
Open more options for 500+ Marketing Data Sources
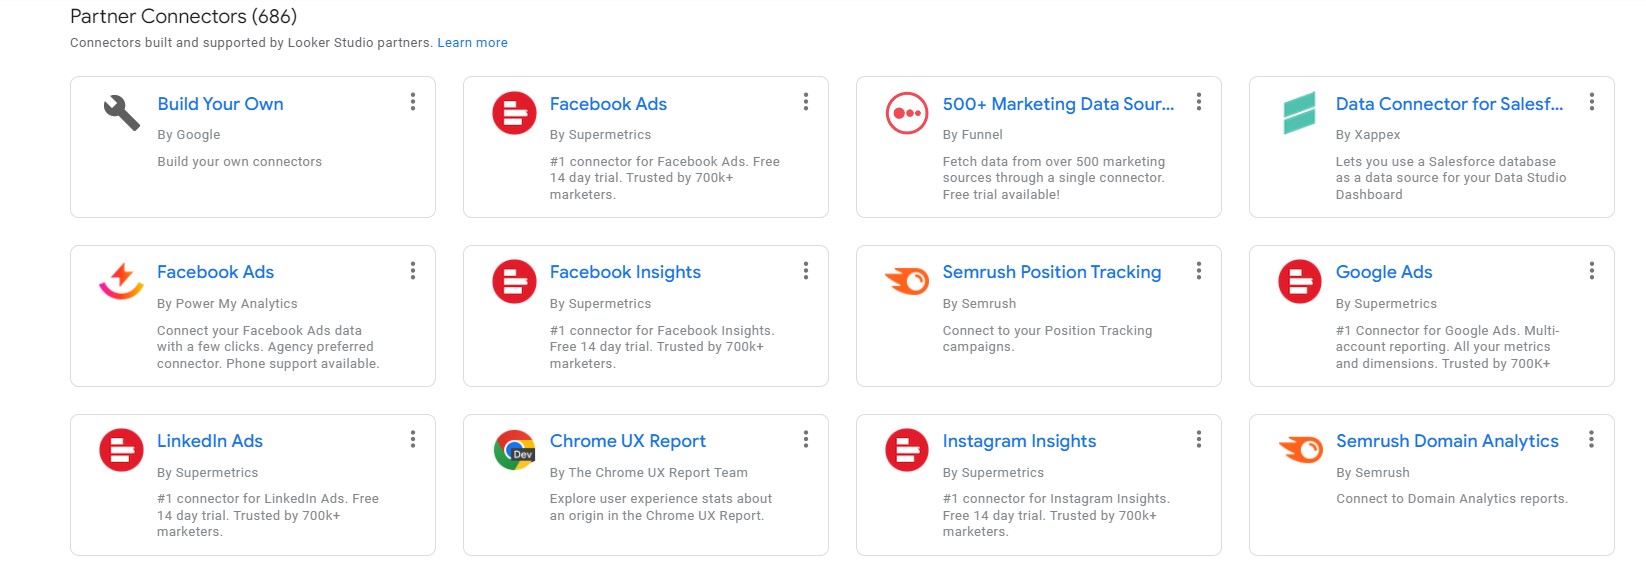click(x=1199, y=102)
